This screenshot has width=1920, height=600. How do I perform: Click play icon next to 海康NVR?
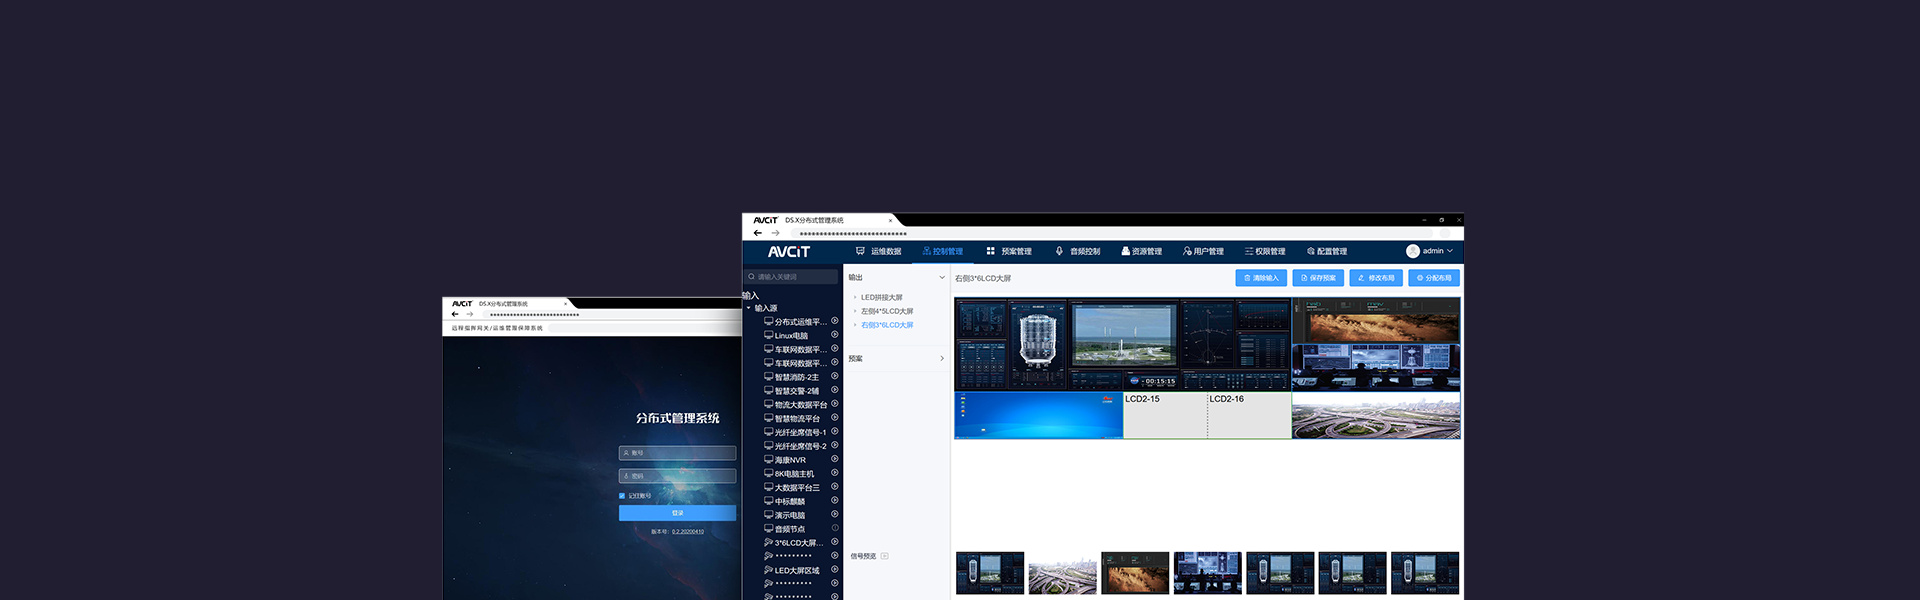pyautogui.click(x=835, y=459)
